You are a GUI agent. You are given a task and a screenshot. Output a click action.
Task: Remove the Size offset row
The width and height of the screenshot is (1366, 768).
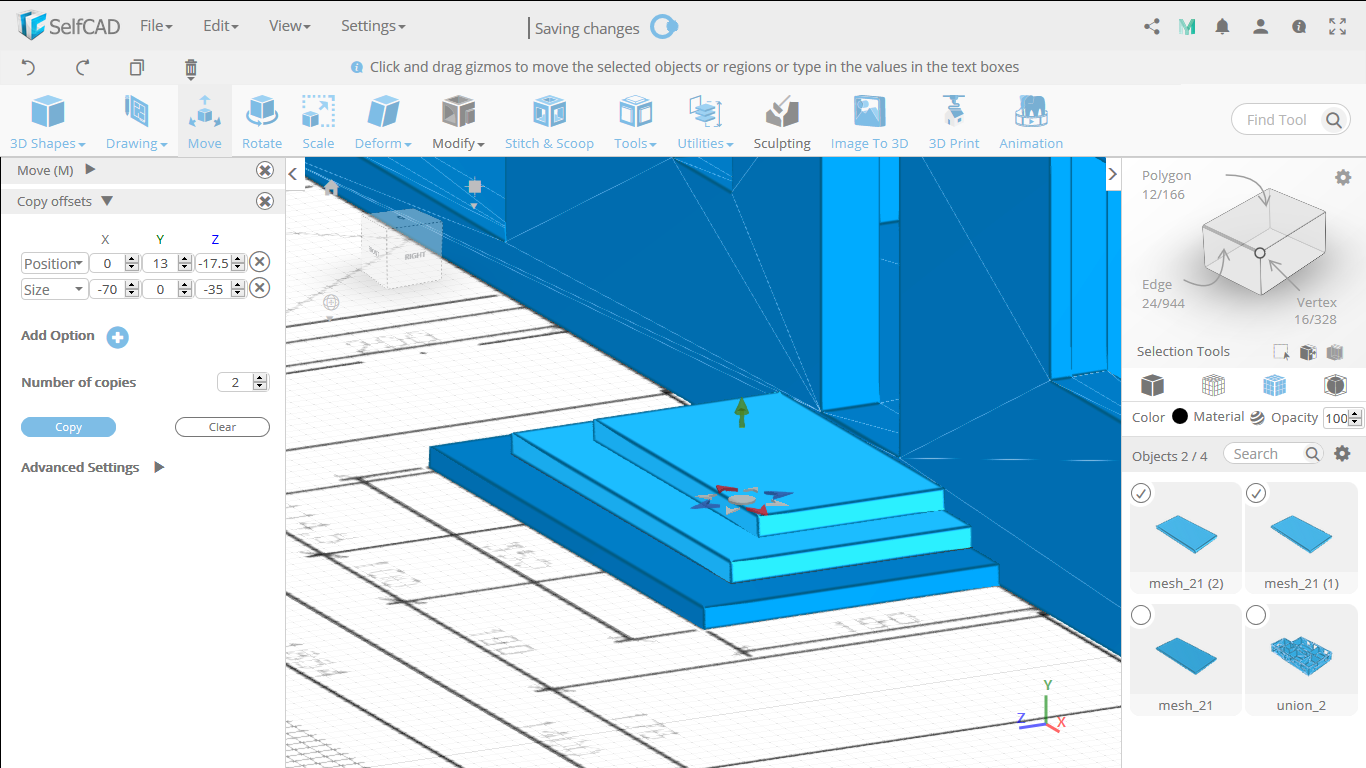[259, 288]
